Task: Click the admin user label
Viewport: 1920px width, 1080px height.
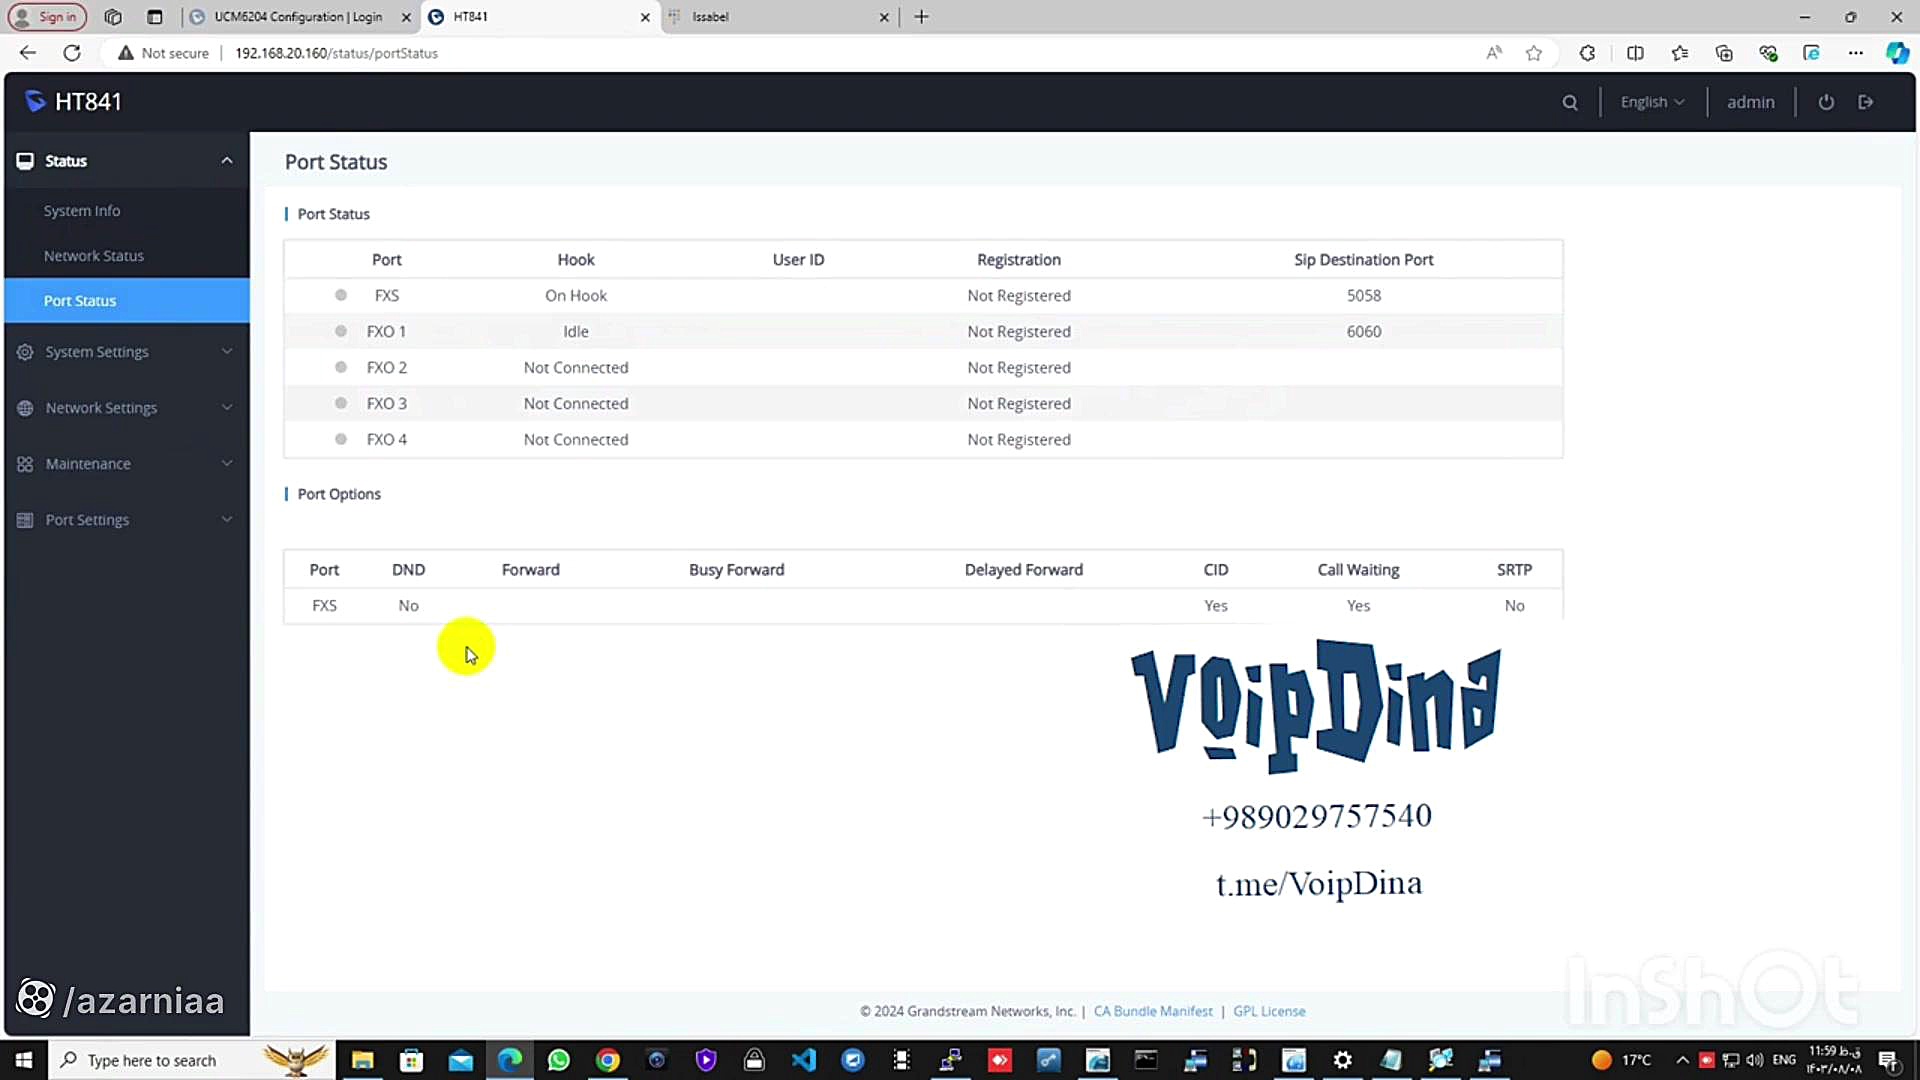Action: tap(1750, 102)
